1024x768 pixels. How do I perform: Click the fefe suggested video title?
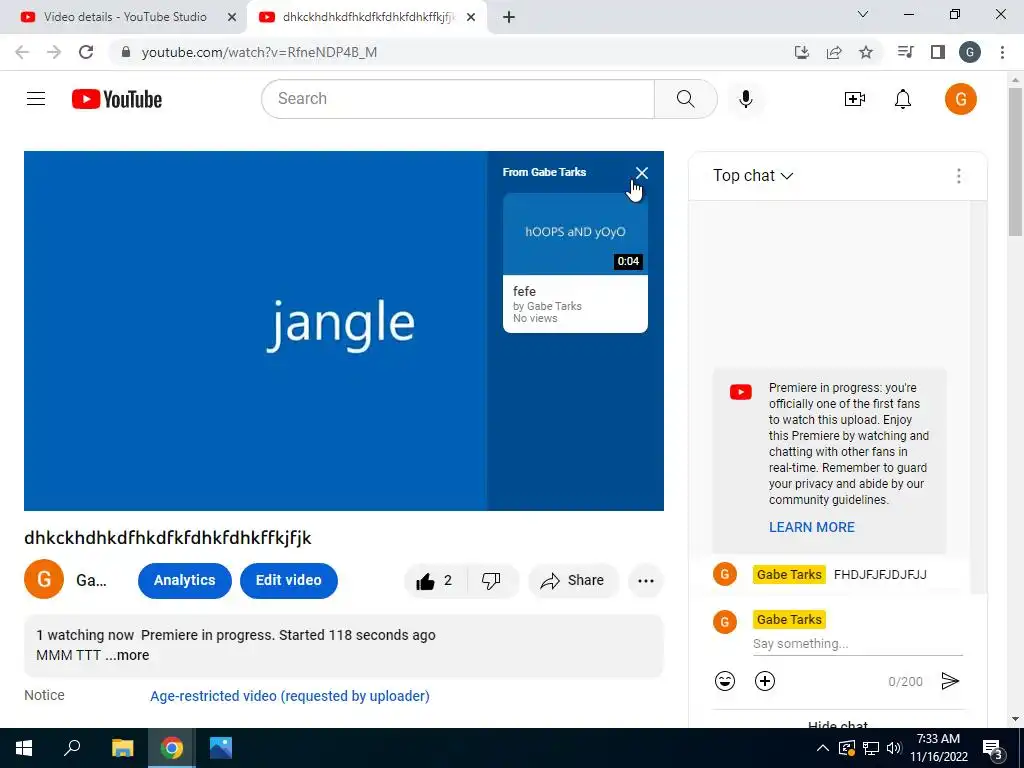click(524, 291)
